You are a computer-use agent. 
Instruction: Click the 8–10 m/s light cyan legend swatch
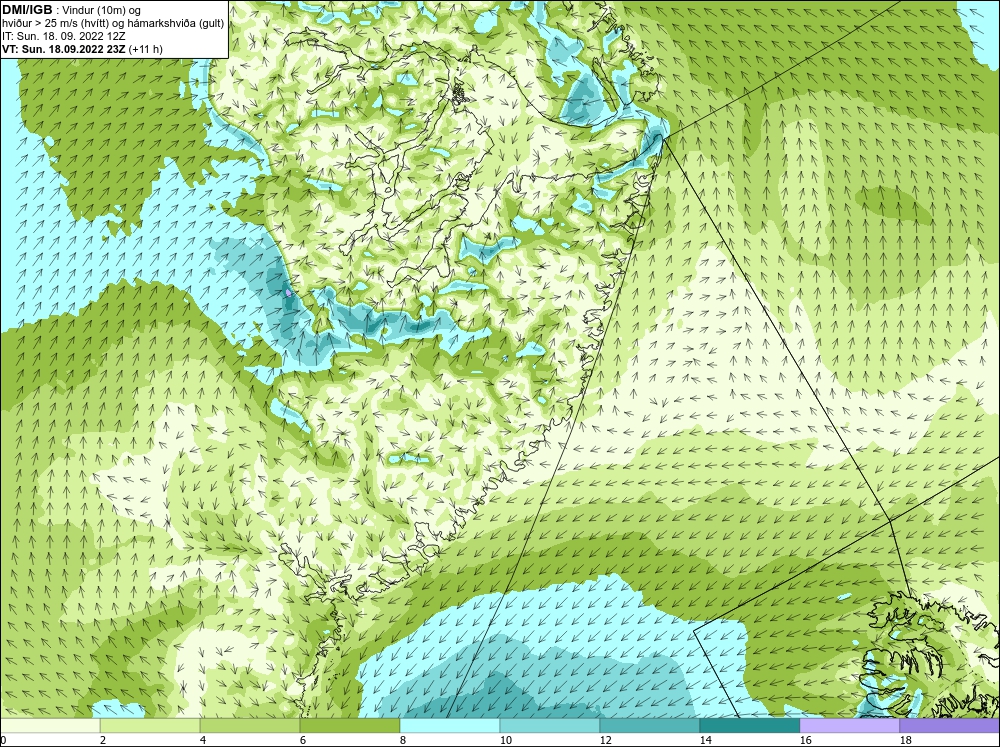450,725
